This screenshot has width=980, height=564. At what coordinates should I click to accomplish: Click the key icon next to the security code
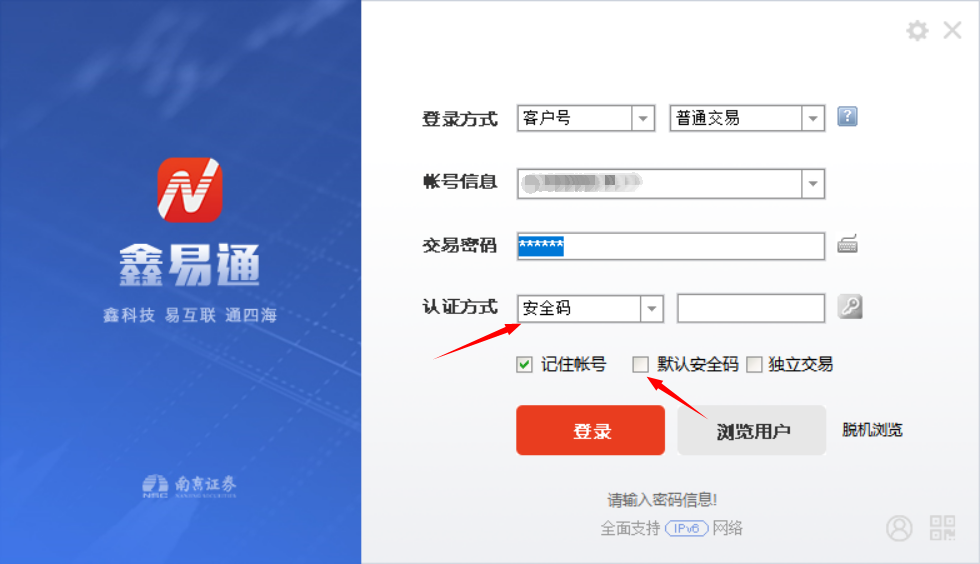[849, 307]
